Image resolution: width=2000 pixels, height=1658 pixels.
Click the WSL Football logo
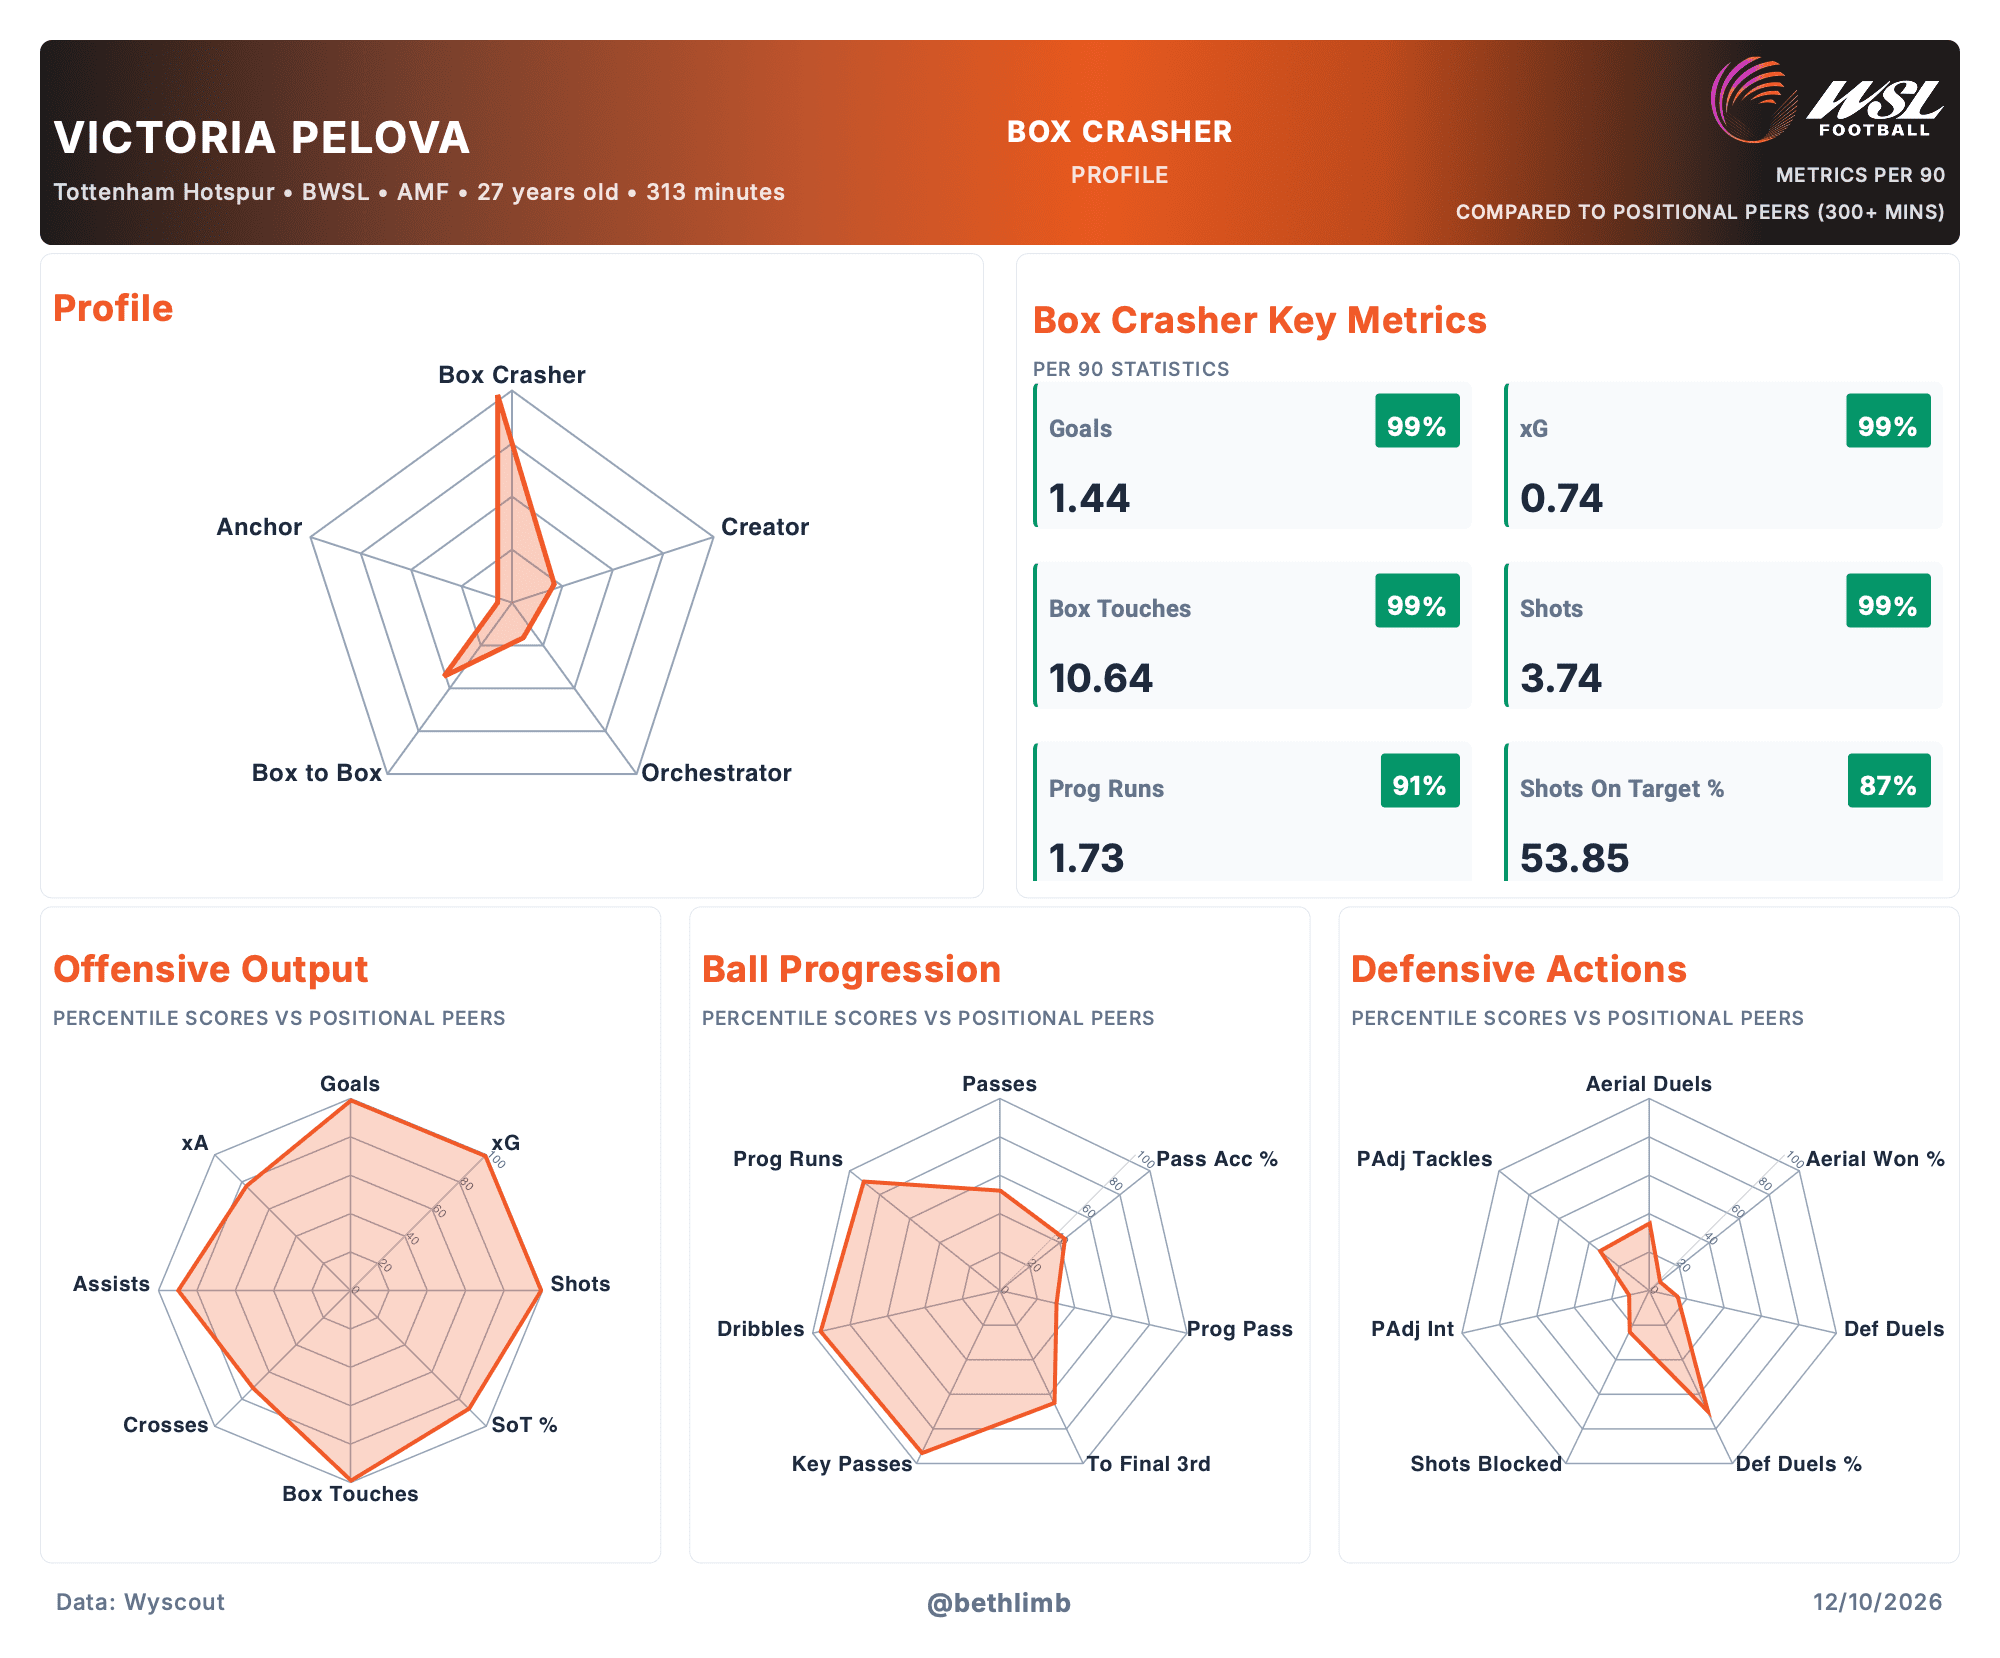pyautogui.click(x=1826, y=99)
